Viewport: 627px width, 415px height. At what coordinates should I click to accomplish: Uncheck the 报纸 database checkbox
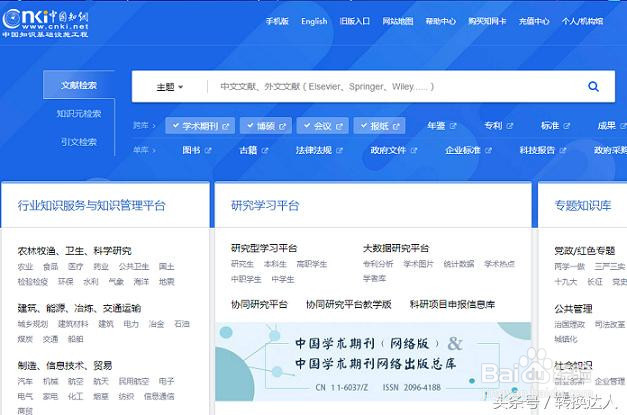click(x=364, y=126)
